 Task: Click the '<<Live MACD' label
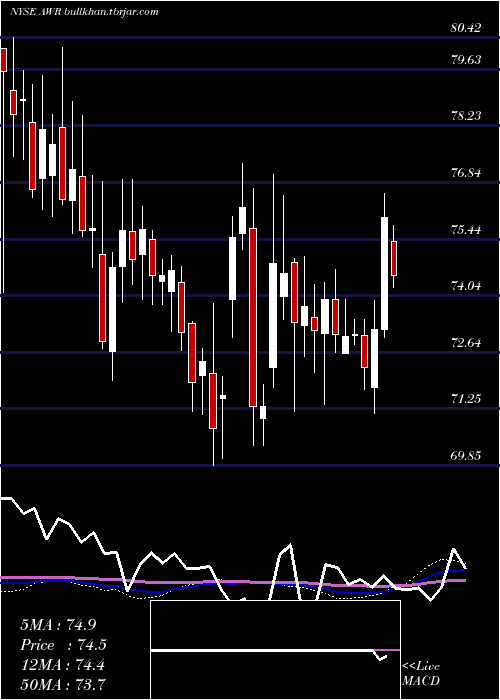pos(421,673)
